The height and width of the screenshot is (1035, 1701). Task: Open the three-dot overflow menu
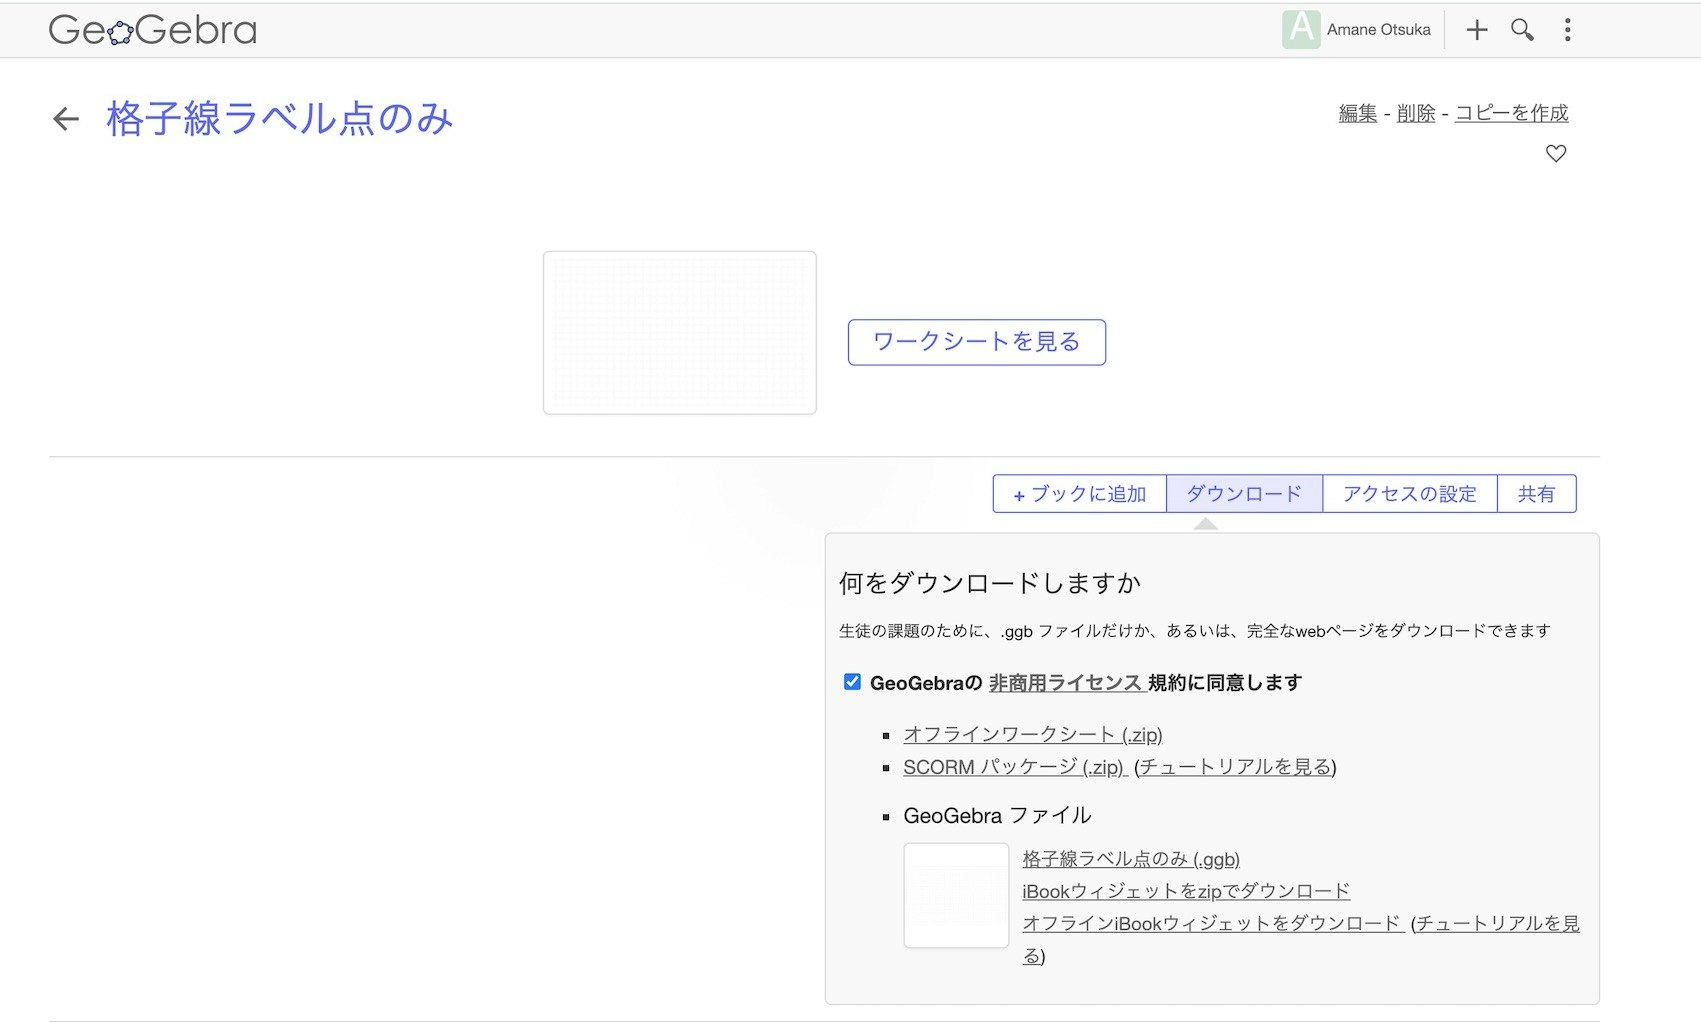[1566, 29]
